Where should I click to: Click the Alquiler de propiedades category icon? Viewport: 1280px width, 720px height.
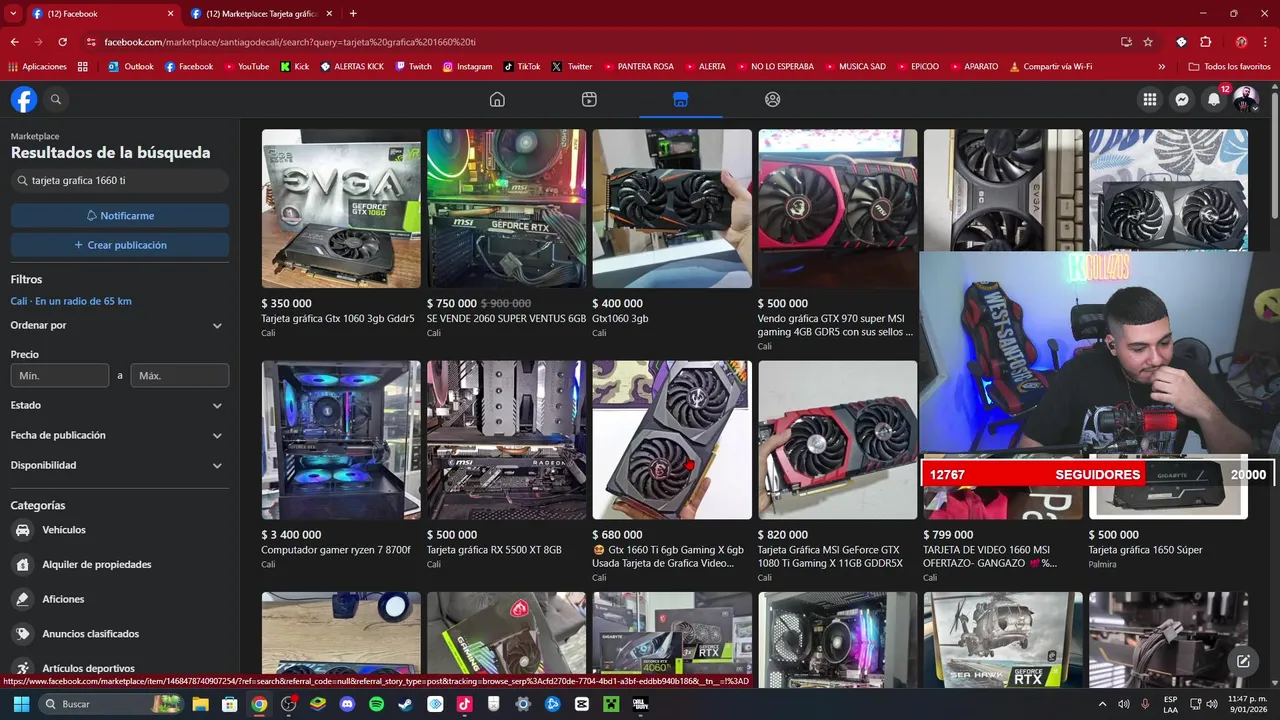[x=22, y=564]
